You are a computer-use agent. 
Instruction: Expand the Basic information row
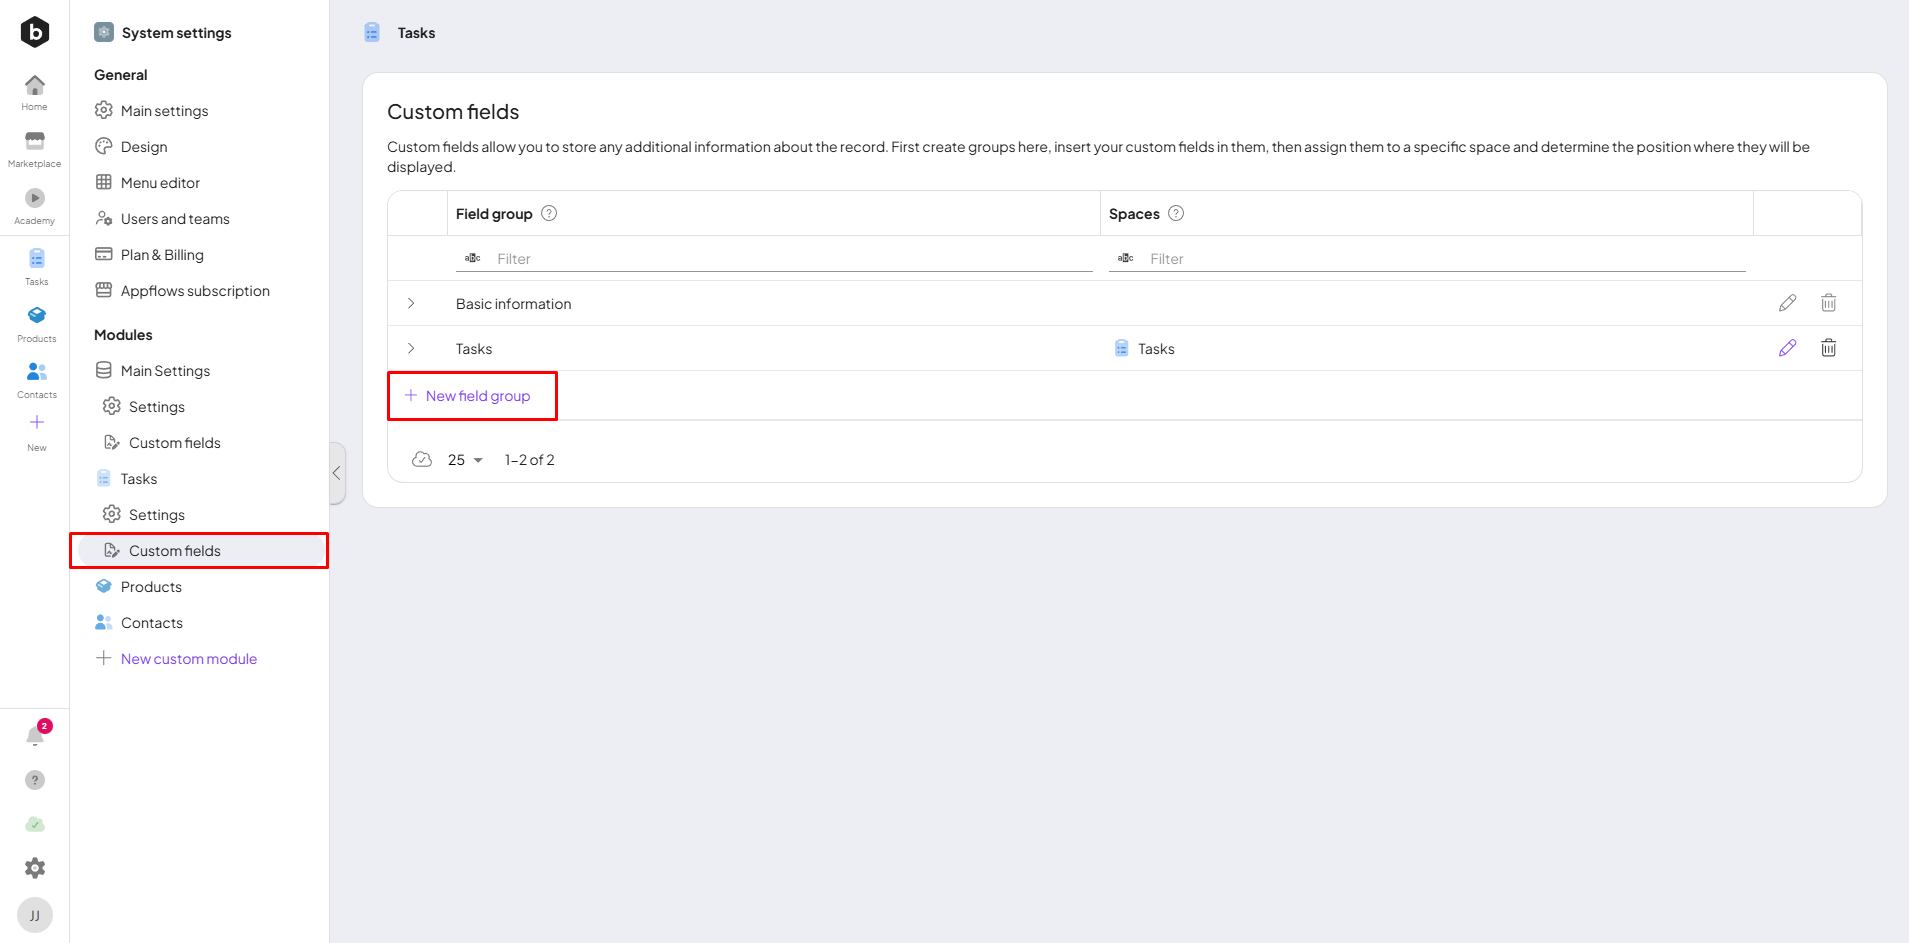pyautogui.click(x=411, y=303)
